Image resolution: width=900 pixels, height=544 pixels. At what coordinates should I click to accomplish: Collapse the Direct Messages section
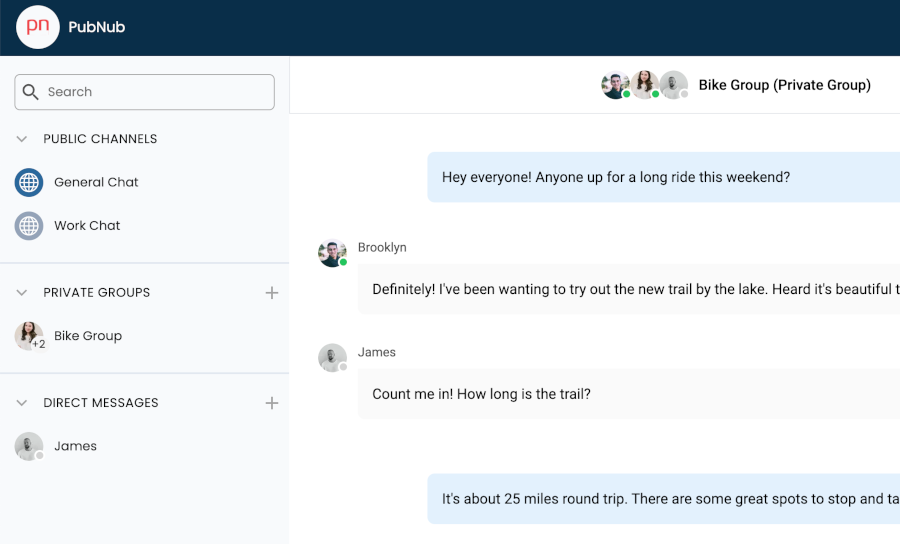pos(22,403)
